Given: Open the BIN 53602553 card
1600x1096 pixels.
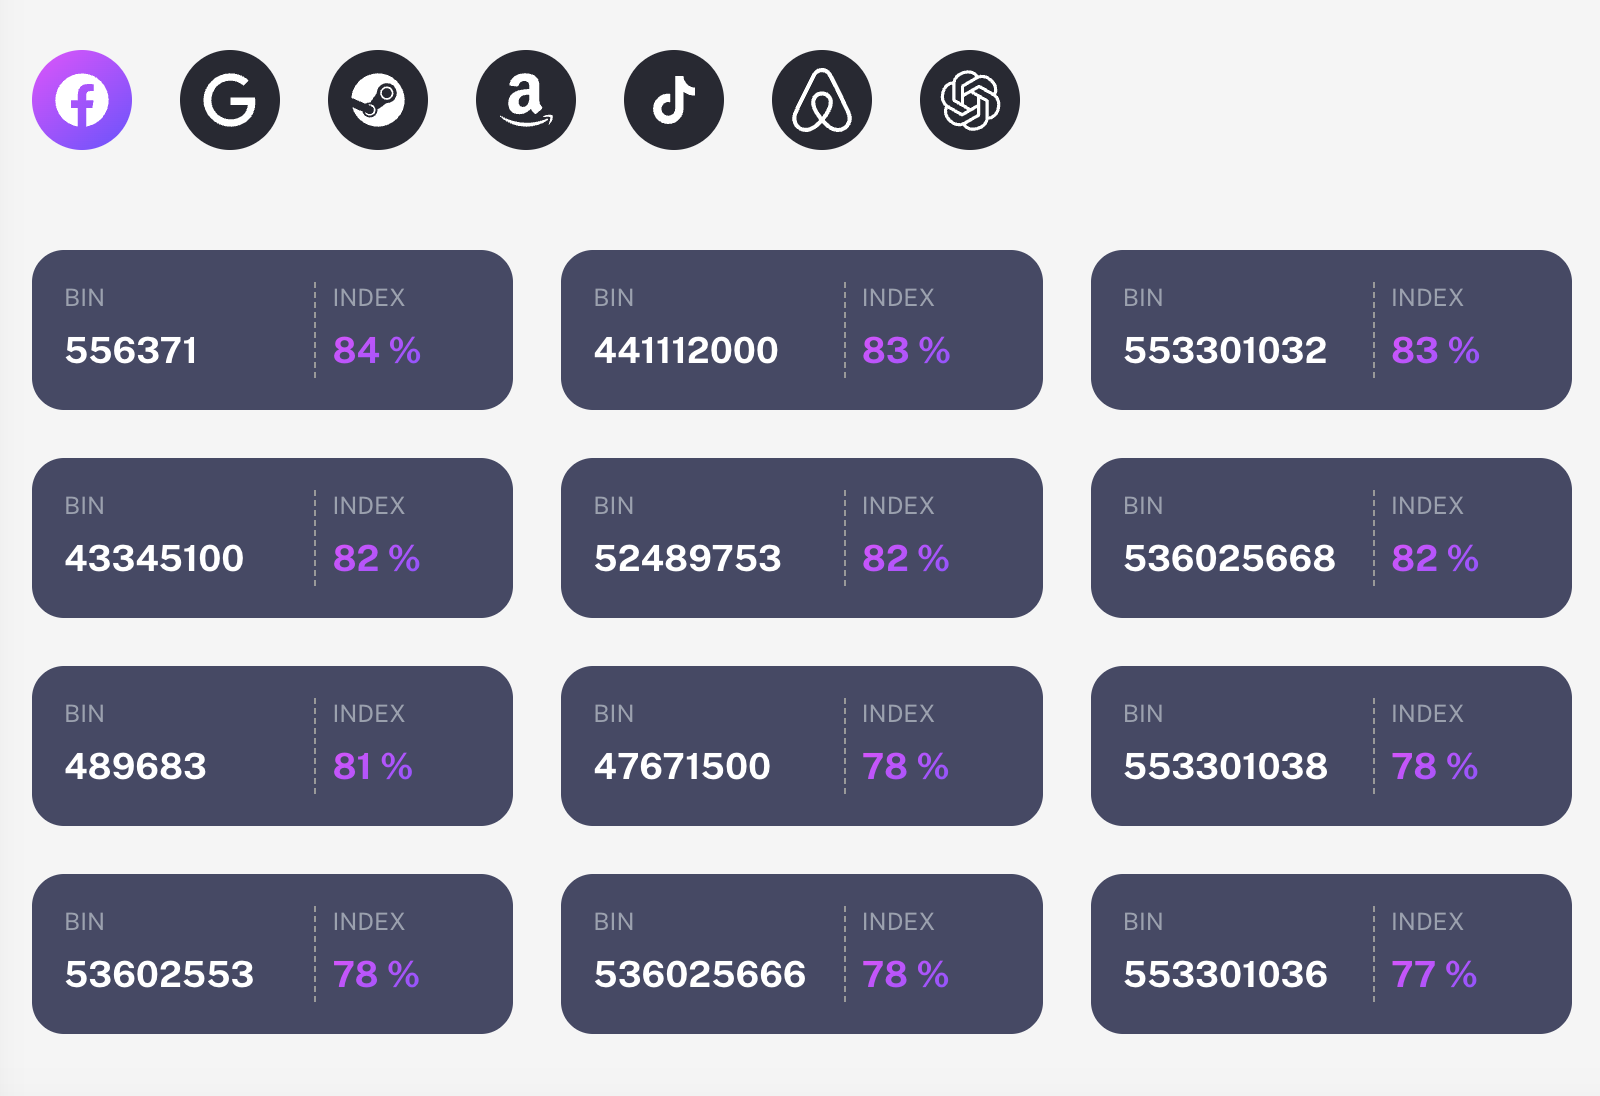Looking at the screenshot, I should 272,954.
